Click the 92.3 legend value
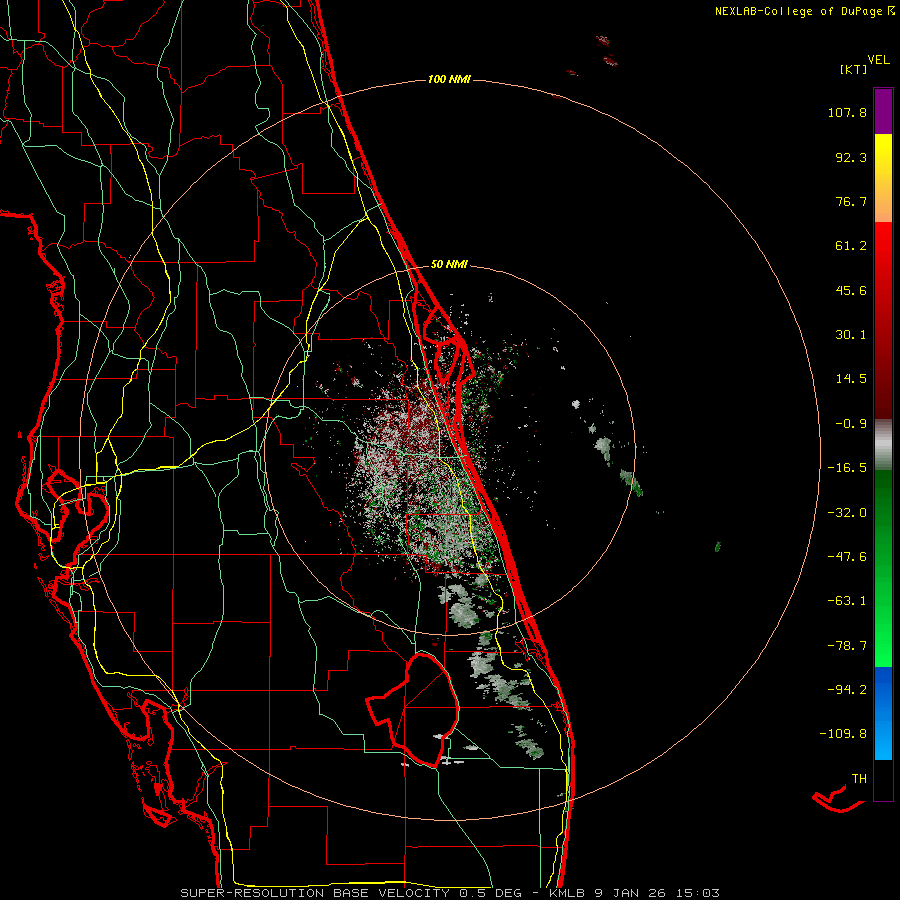 [x=851, y=157]
